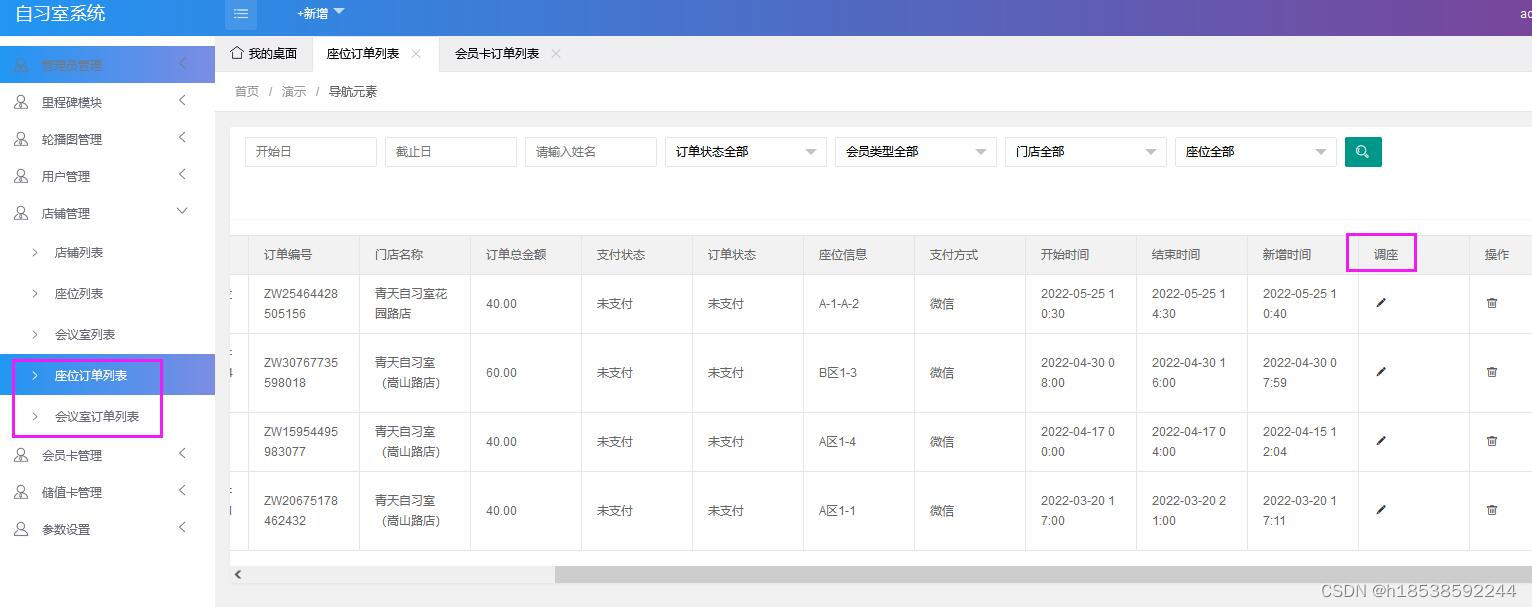Open the 座位全部 dropdown
Screen dimensions: 1532x607
click(1256, 152)
